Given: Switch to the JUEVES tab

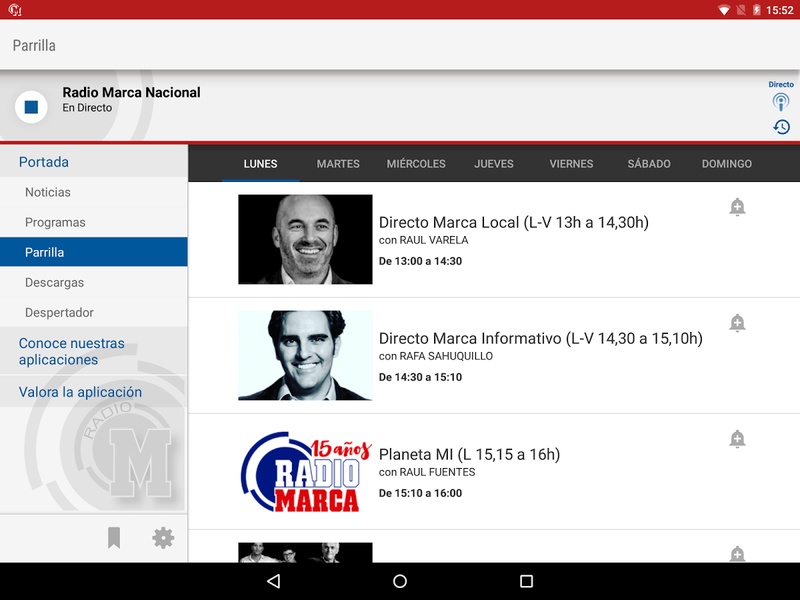Looking at the screenshot, I should [x=494, y=164].
